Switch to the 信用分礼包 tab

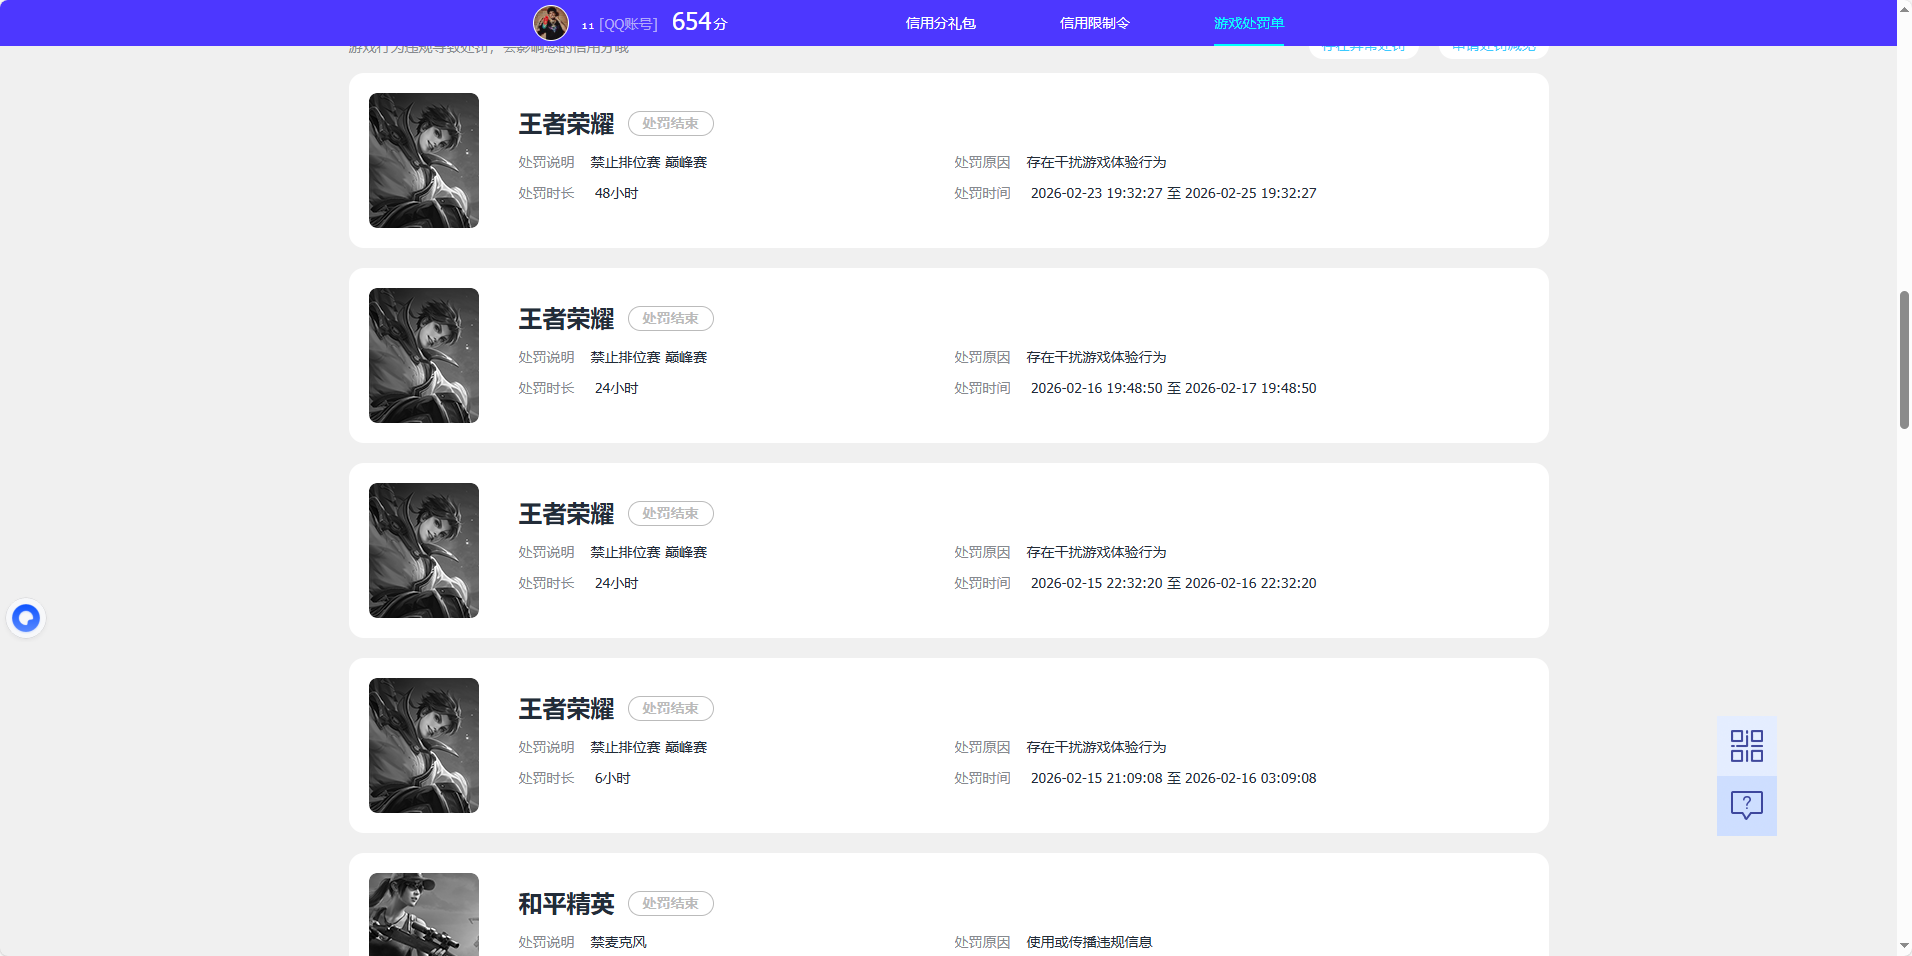939,22
